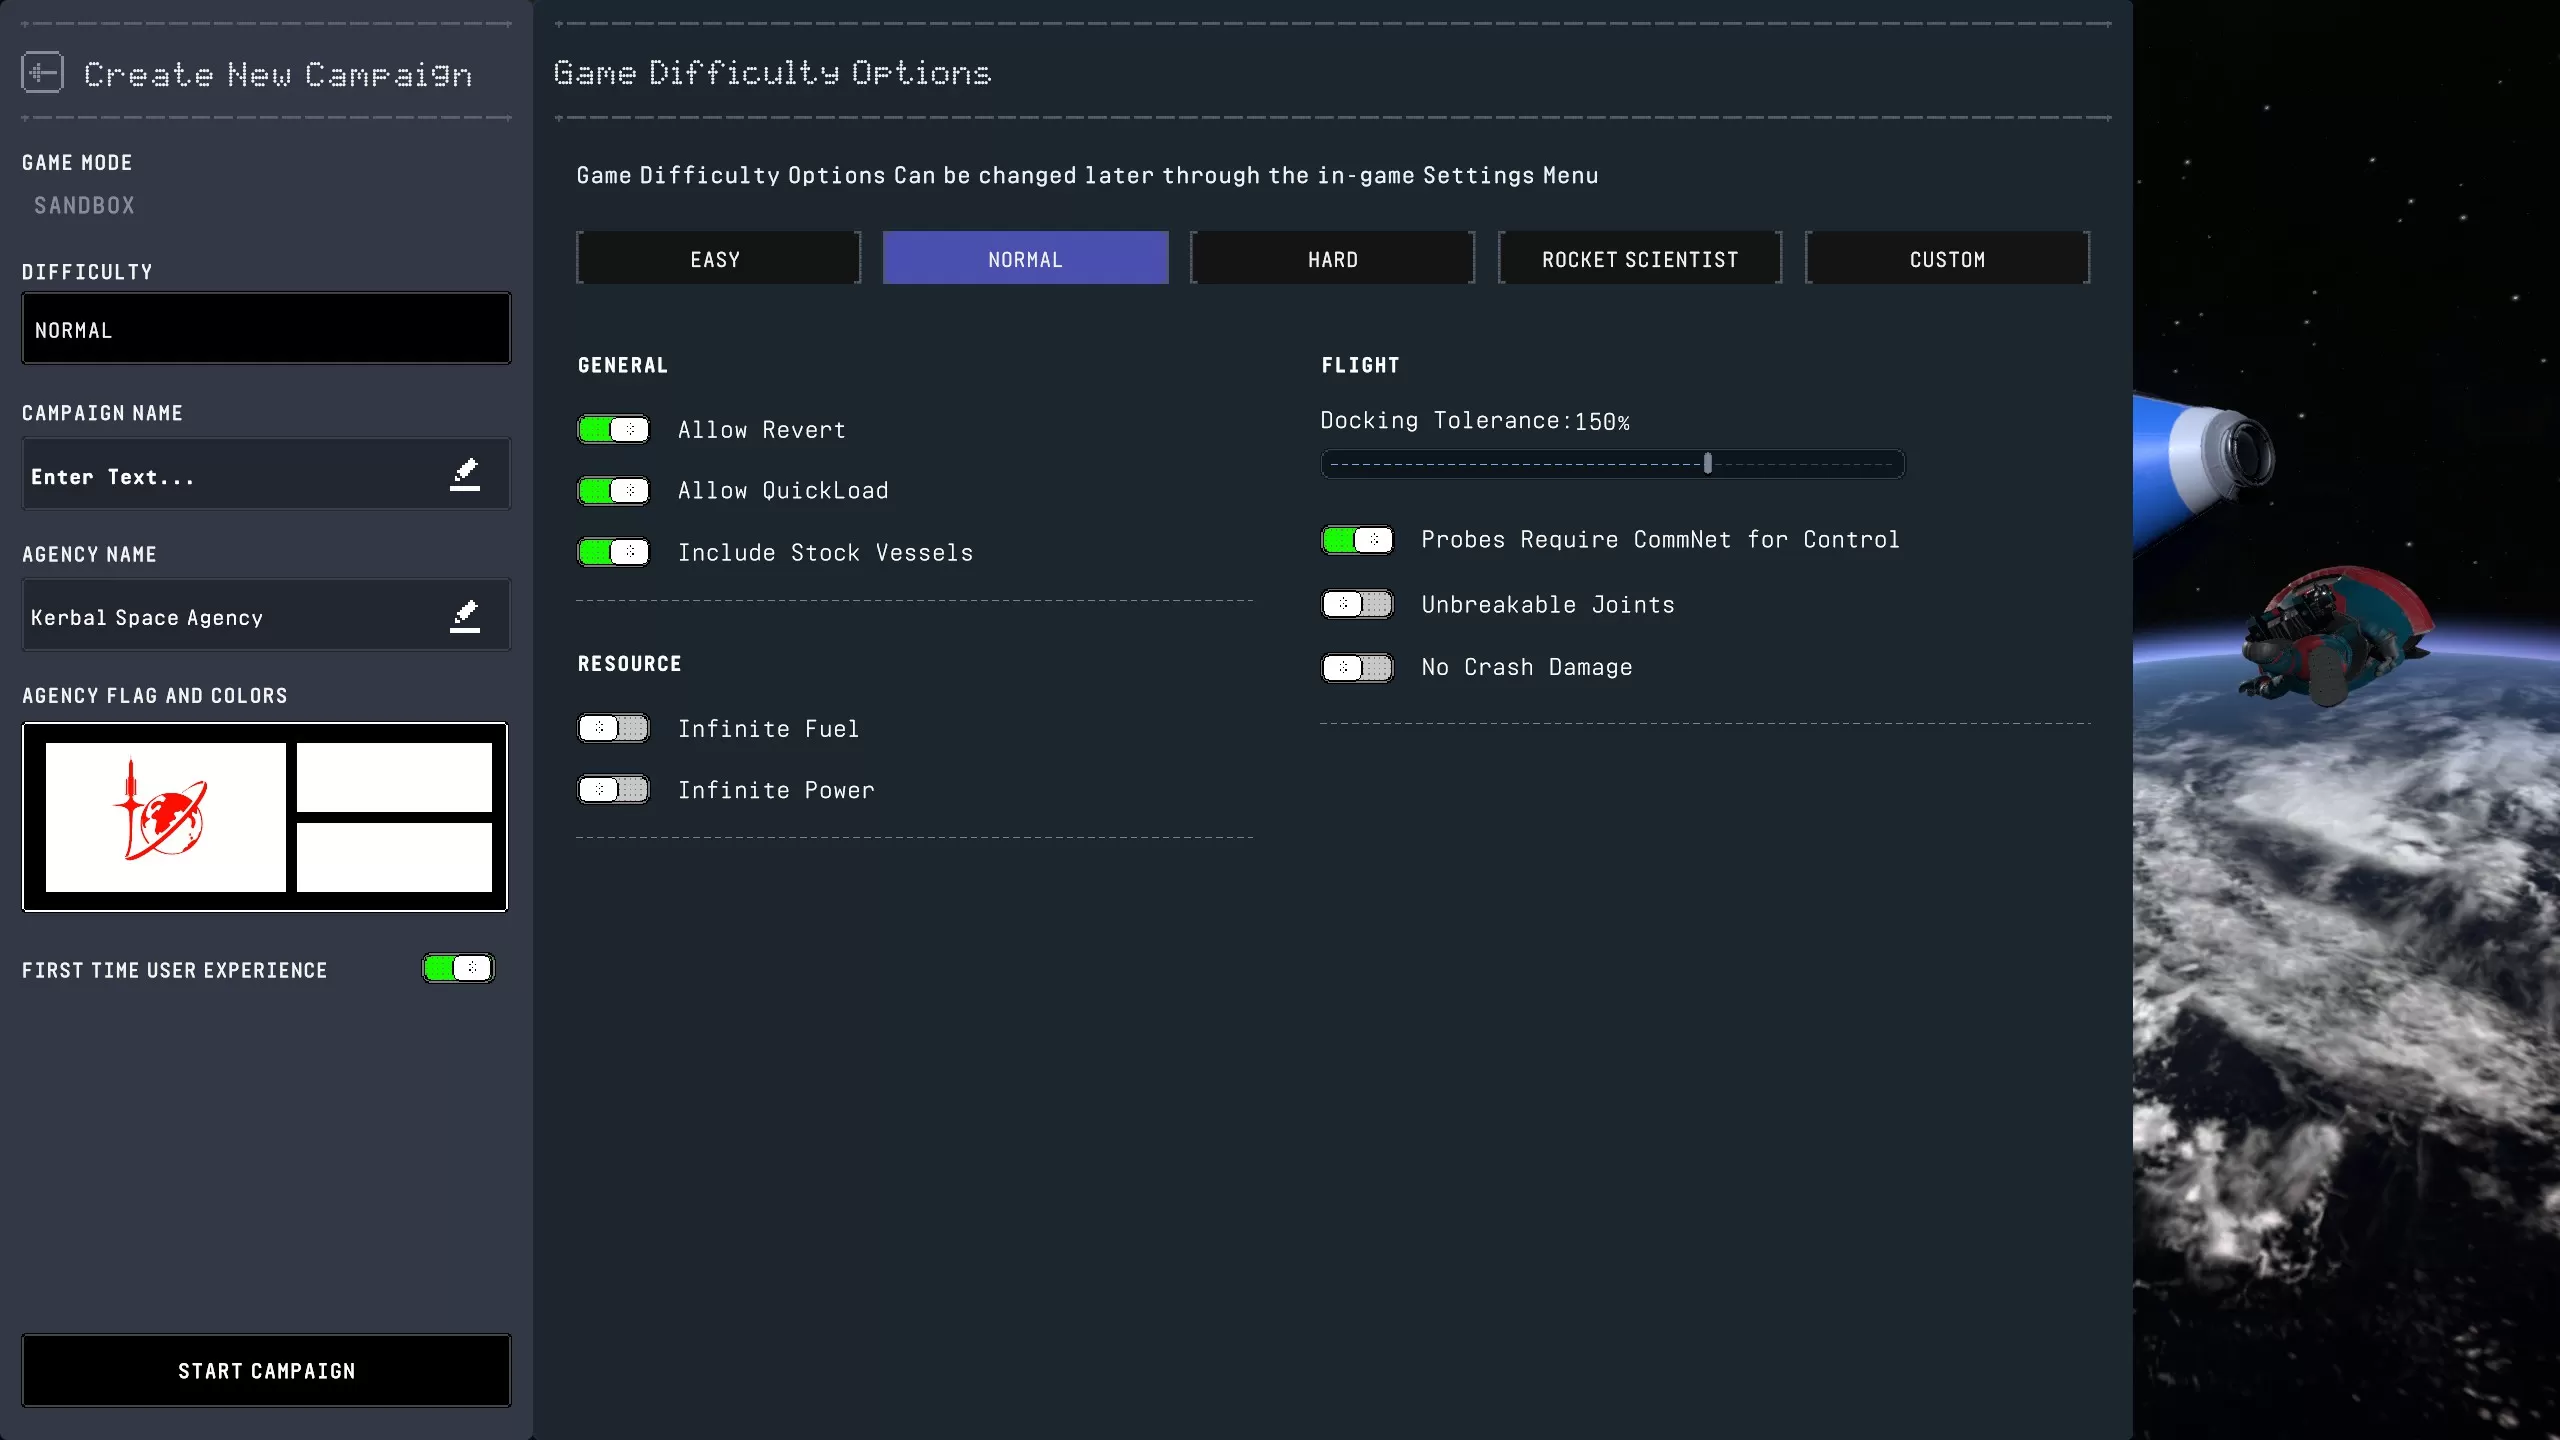Toggle Include Stock Vessels off
Viewport: 2560px width, 1440px height.
pos(613,552)
